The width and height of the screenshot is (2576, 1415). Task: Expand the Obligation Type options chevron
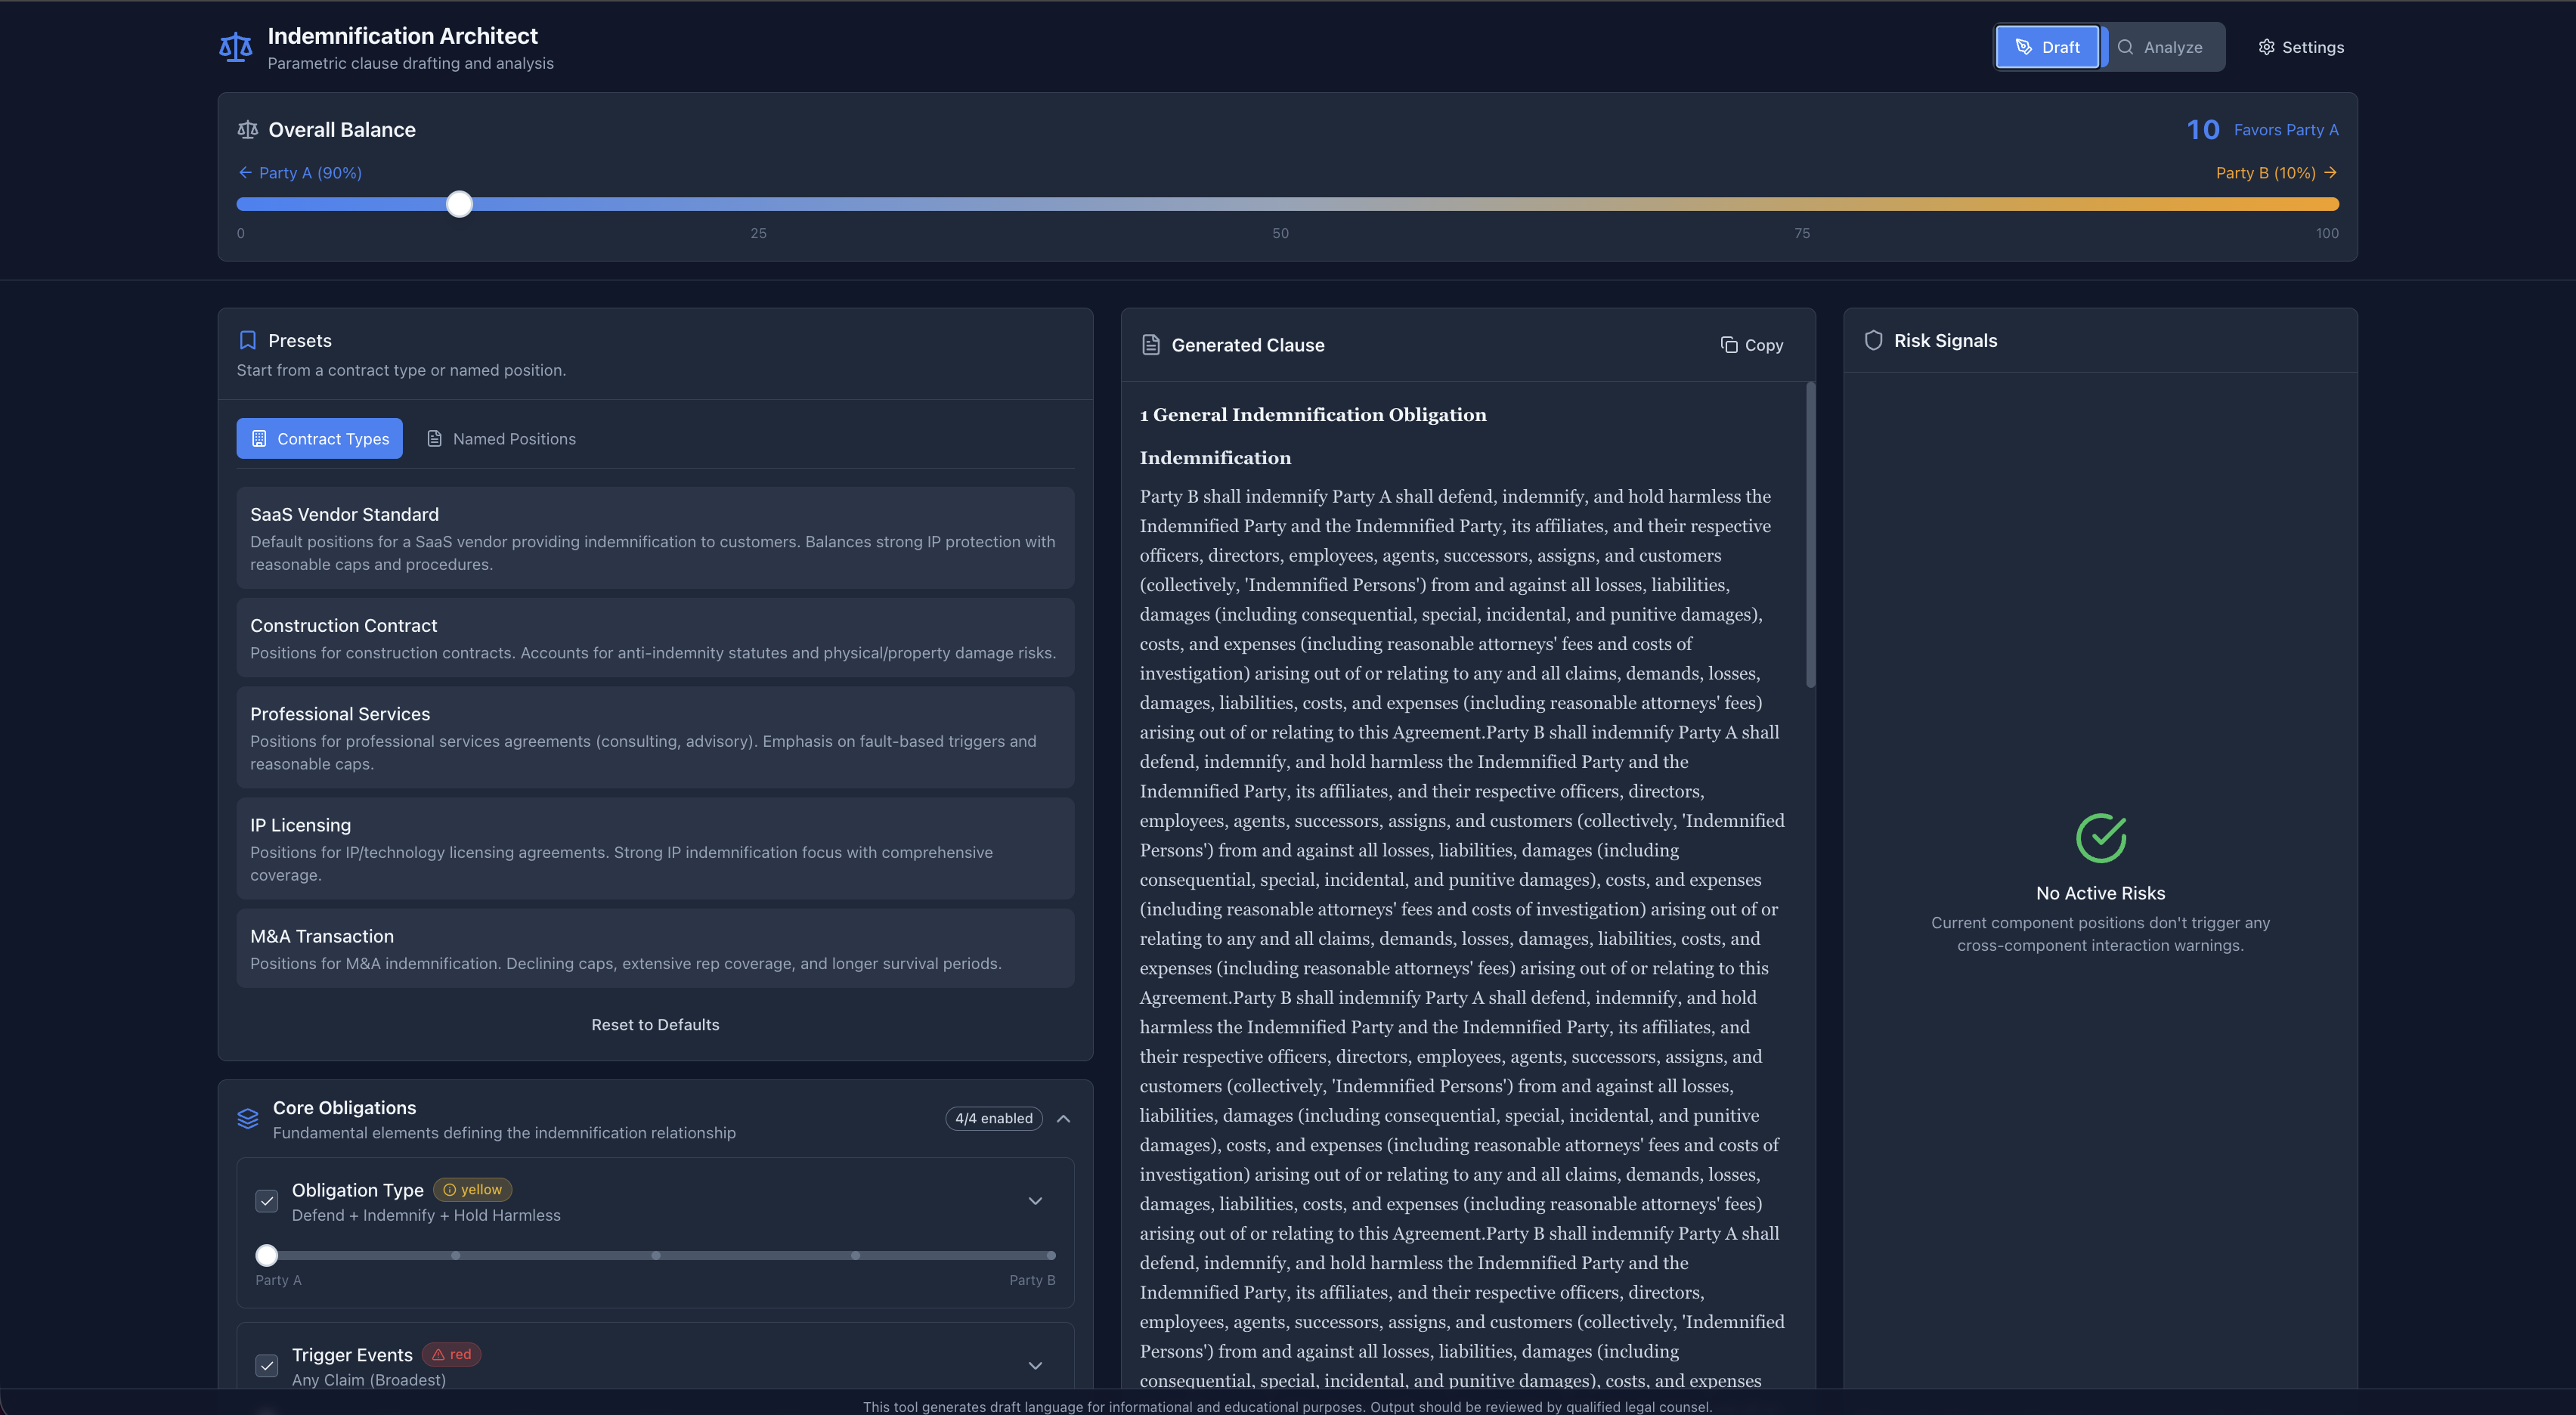(1036, 1201)
